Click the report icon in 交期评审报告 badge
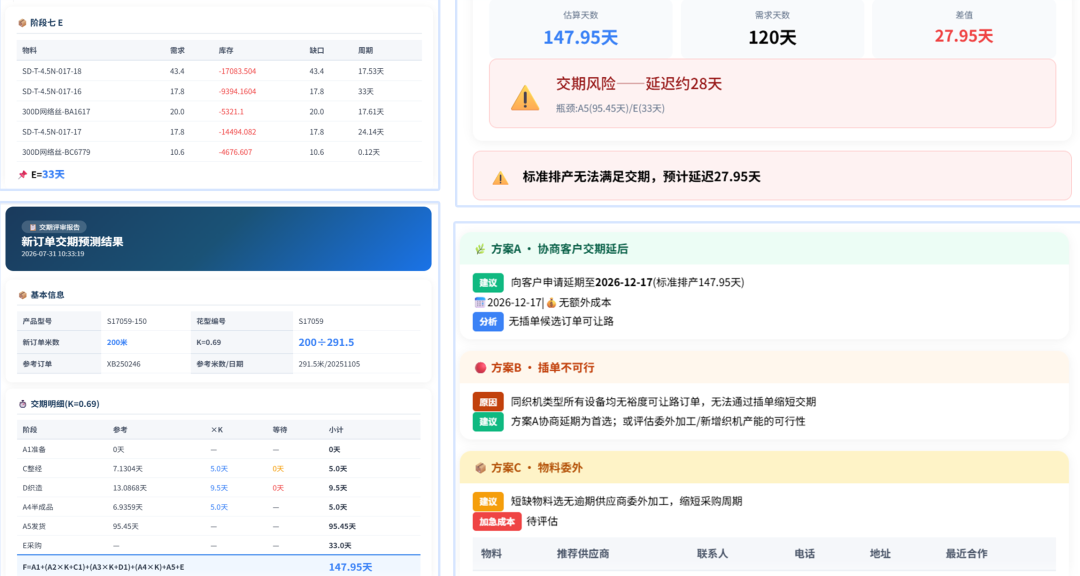Image resolution: width=1080 pixels, height=576 pixels. click(x=32, y=227)
